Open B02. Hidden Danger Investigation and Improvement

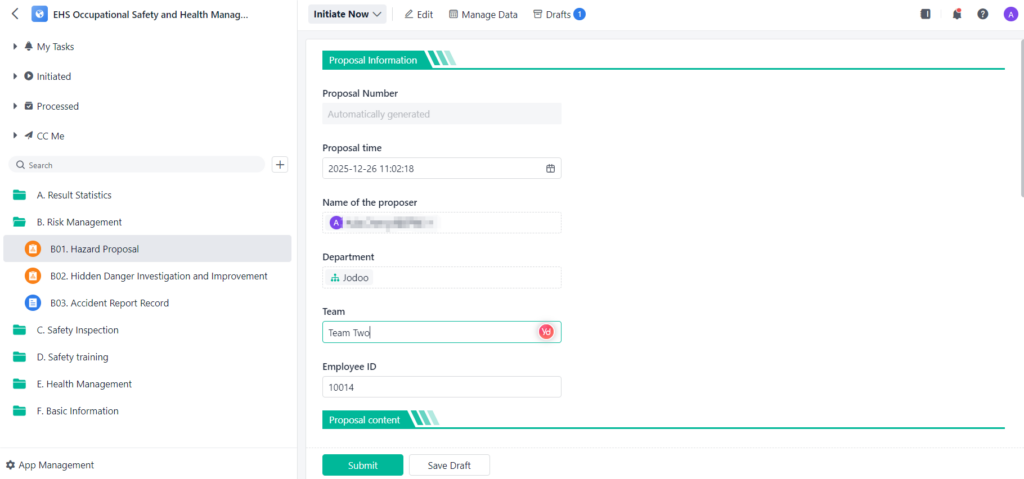[158, 276]
